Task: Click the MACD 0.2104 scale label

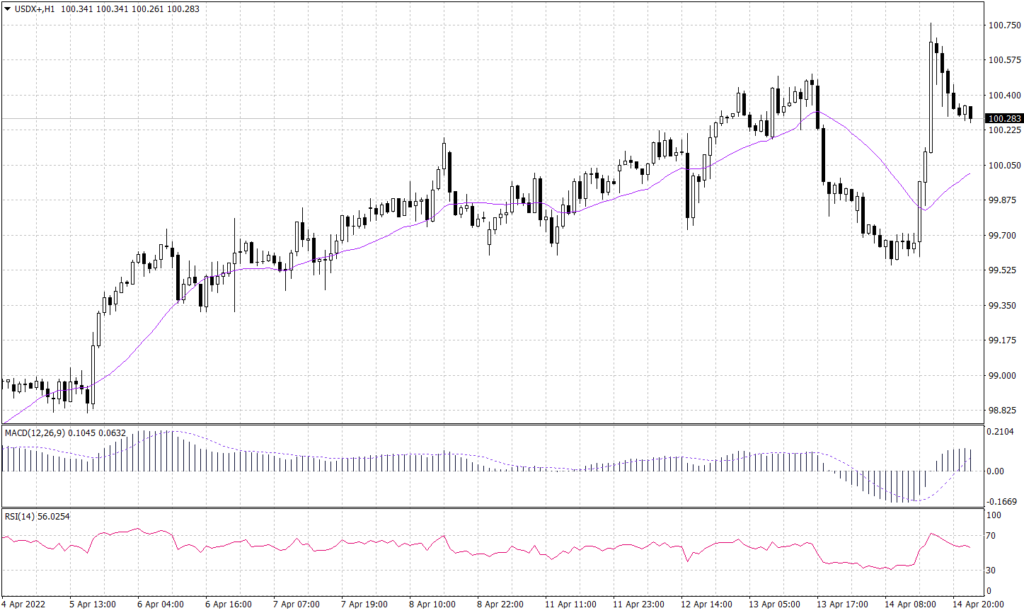Action: click(x=1001, y=432)
